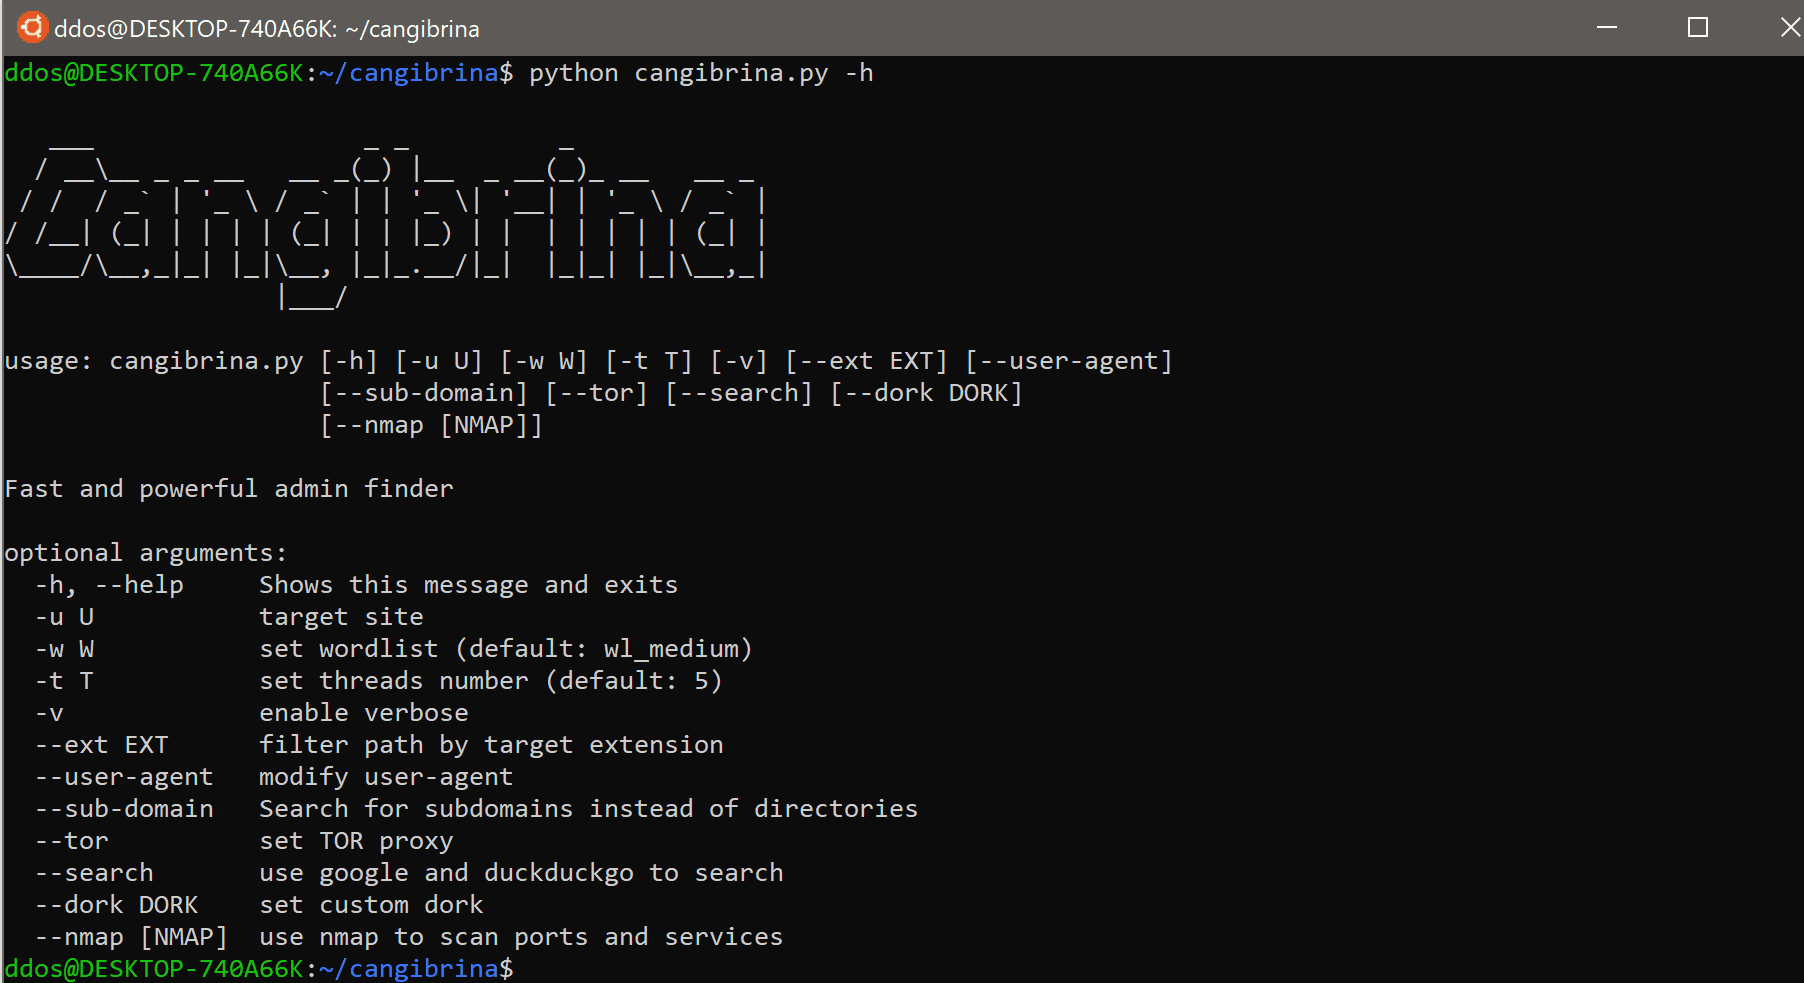Click the '-u U' option
This screenshot has width=1804, height=983.
click(x=64, y=617)
